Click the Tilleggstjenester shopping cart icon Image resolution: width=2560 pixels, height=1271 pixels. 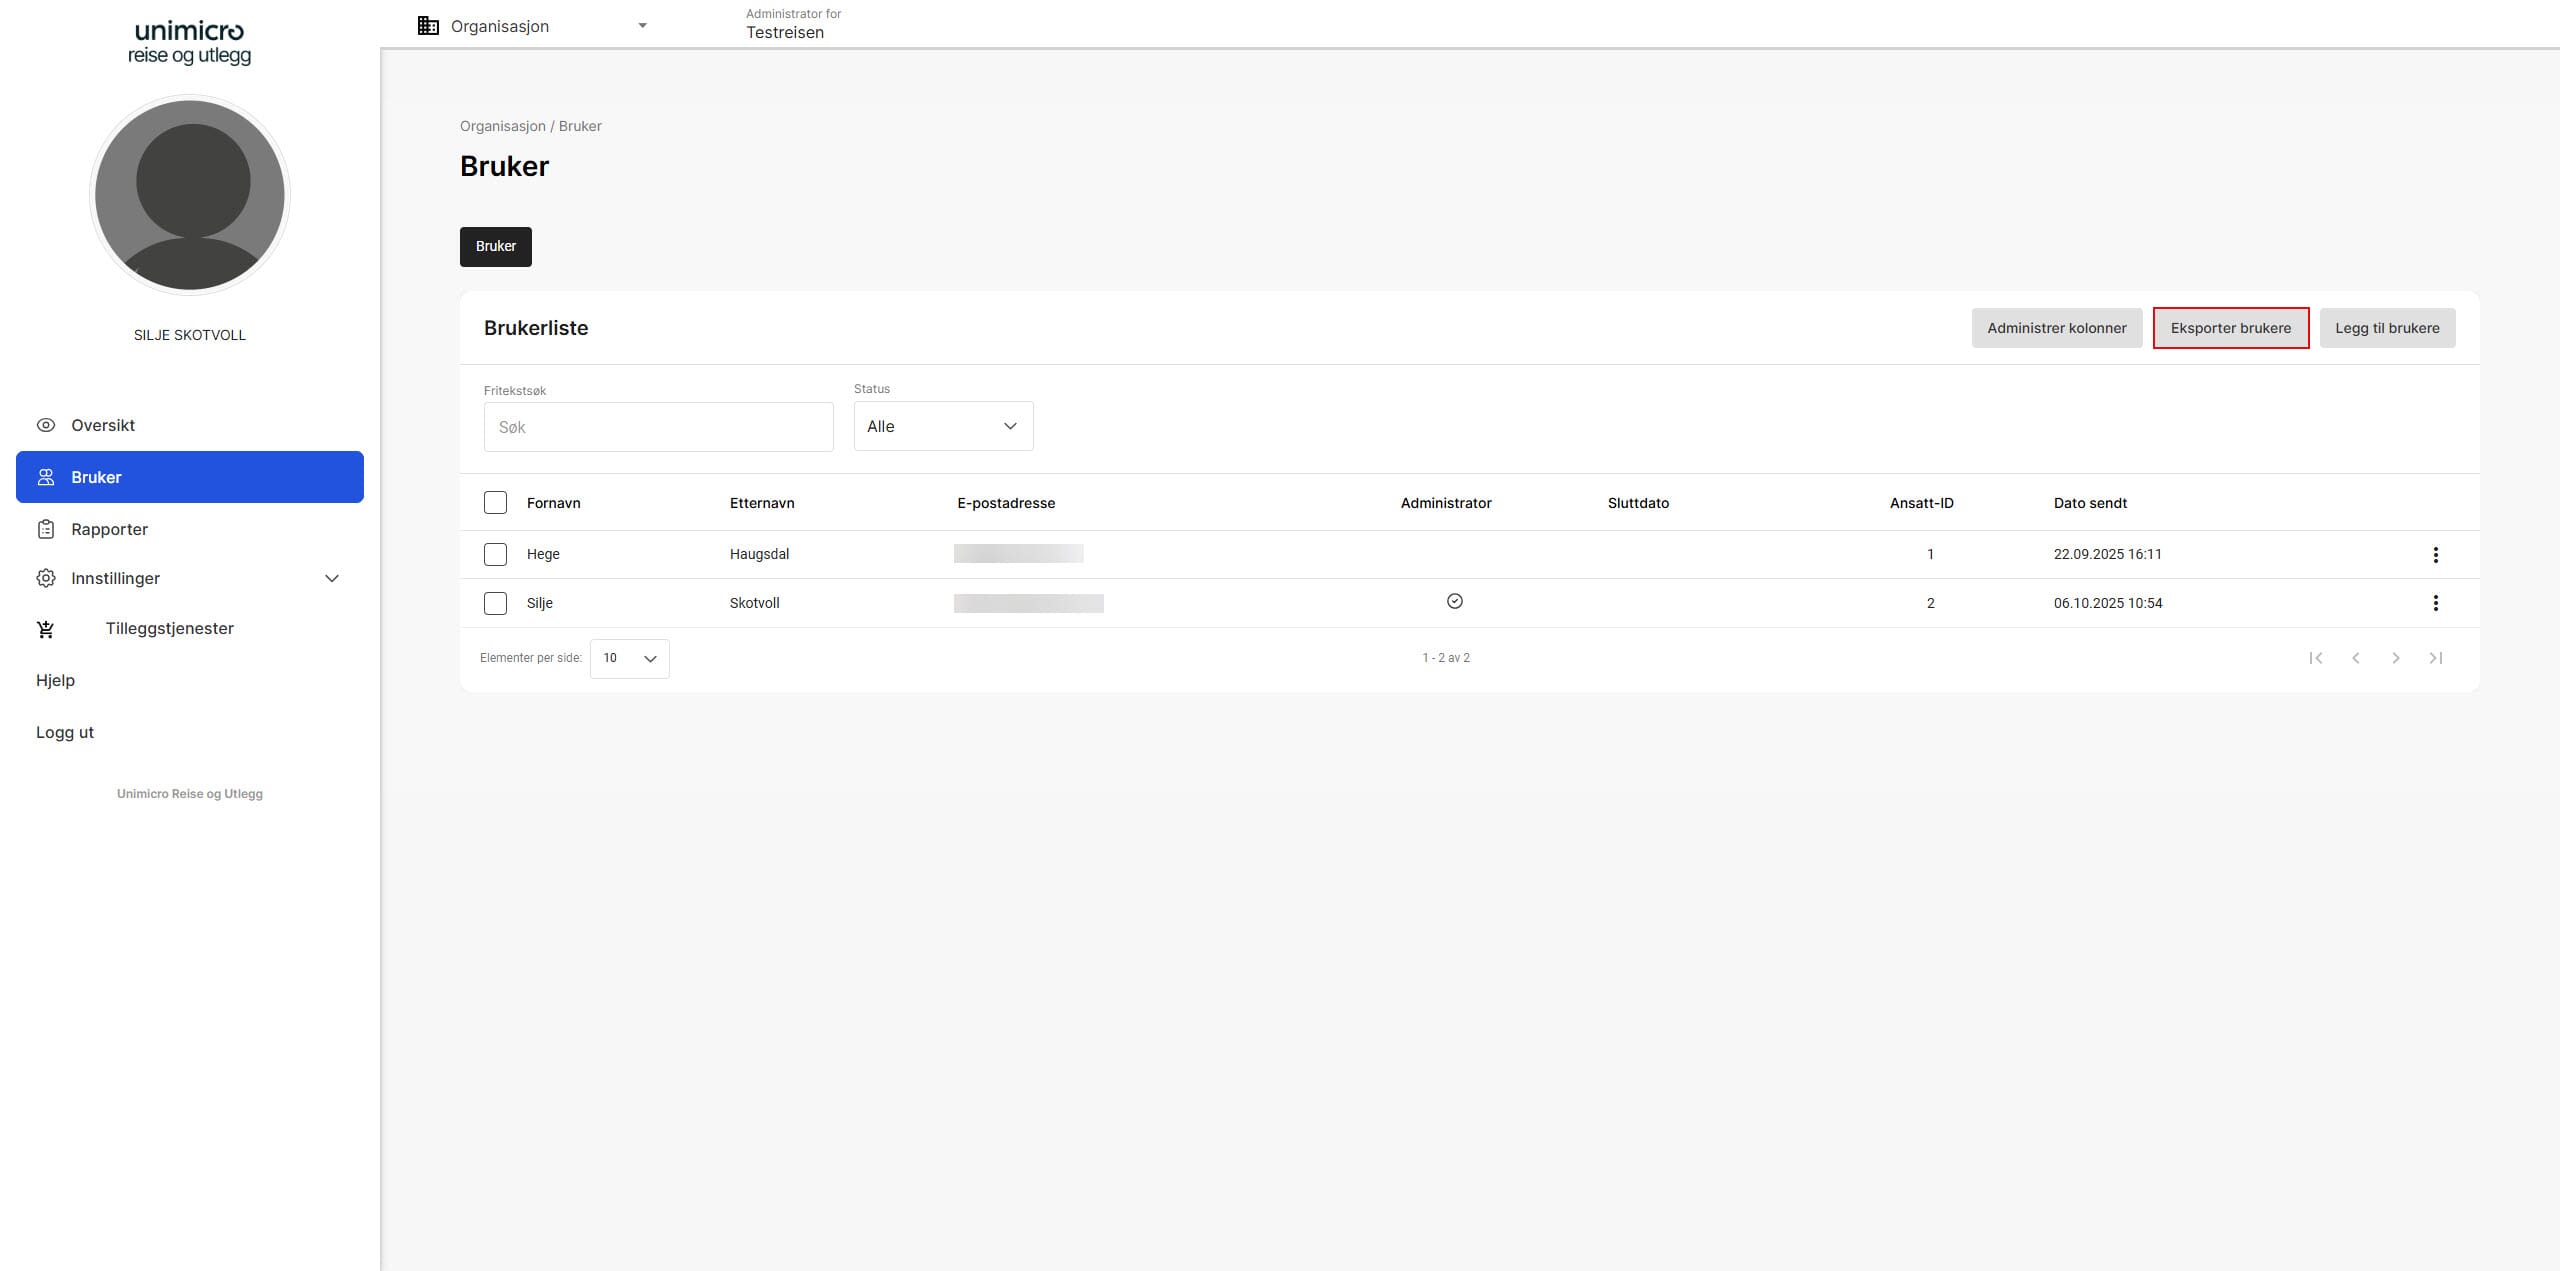click(46, 629)
